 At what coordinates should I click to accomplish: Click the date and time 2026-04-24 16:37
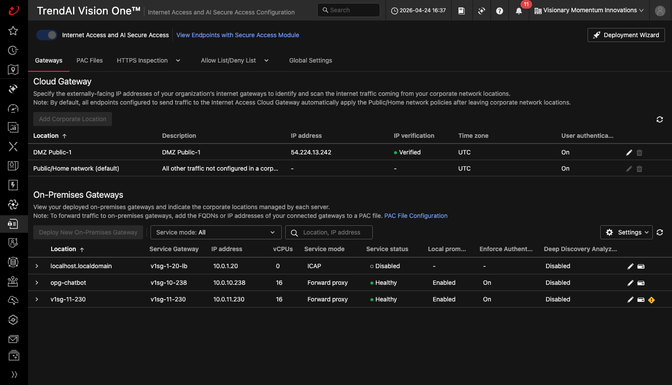pos(418,10)
